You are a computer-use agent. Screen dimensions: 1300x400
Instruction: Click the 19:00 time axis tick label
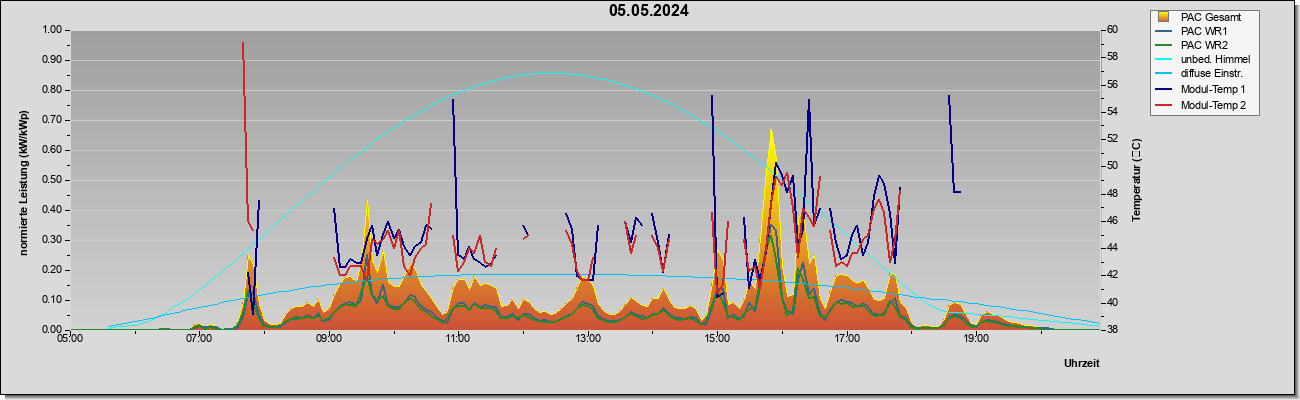(x=976, y=338)
